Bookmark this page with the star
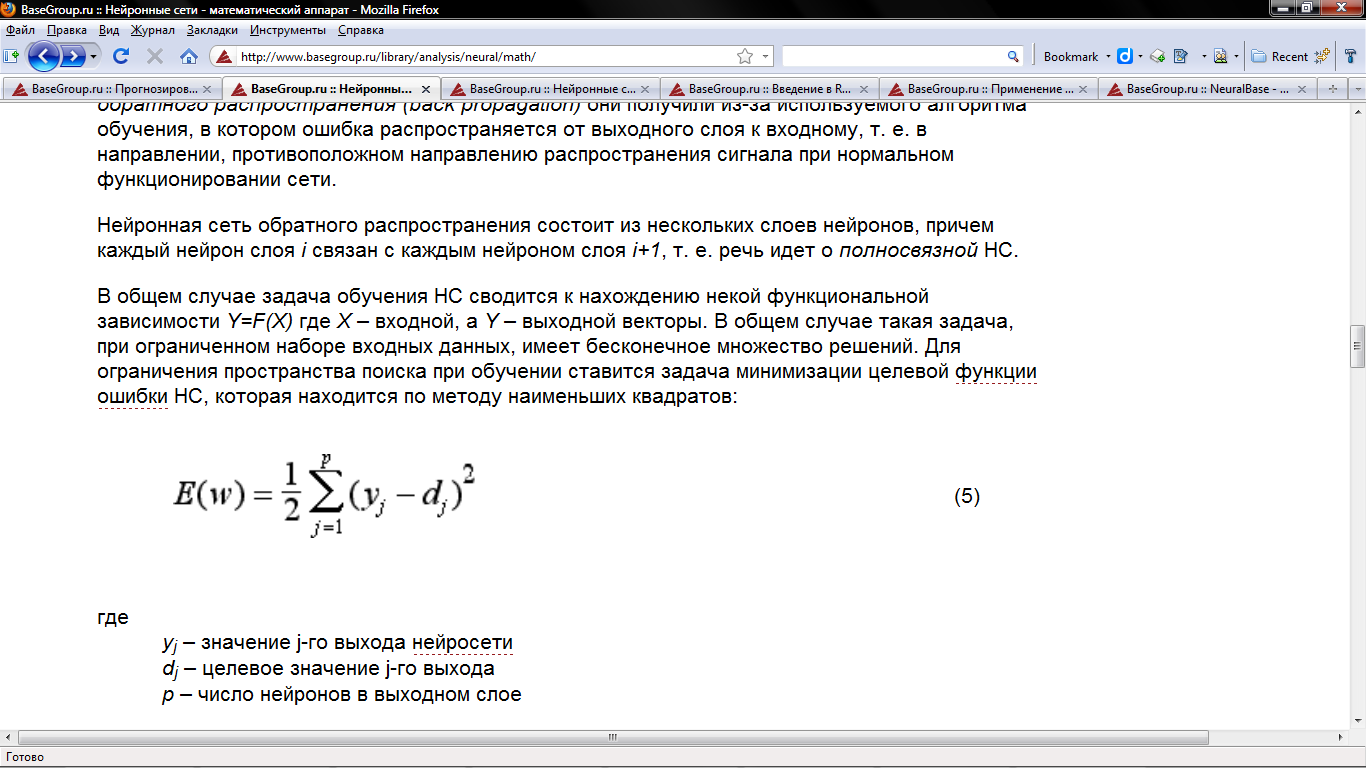This screenshot has height=768, width=1366. (x=744, y=56)
